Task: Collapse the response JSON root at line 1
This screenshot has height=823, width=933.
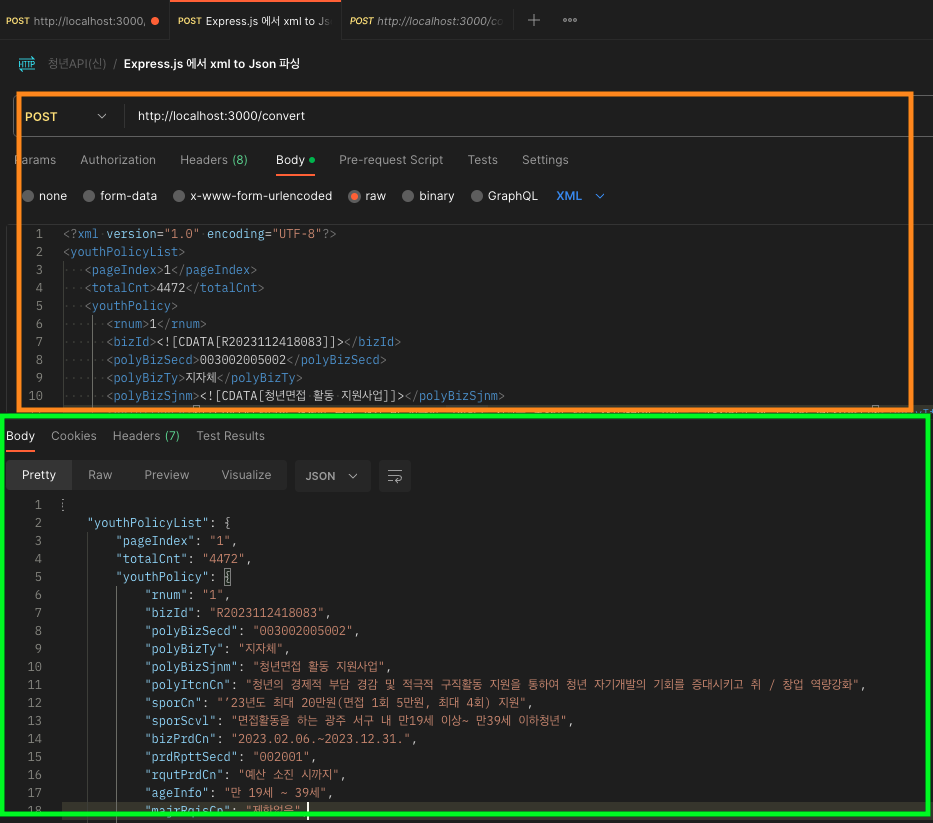Action: (62, 505)
